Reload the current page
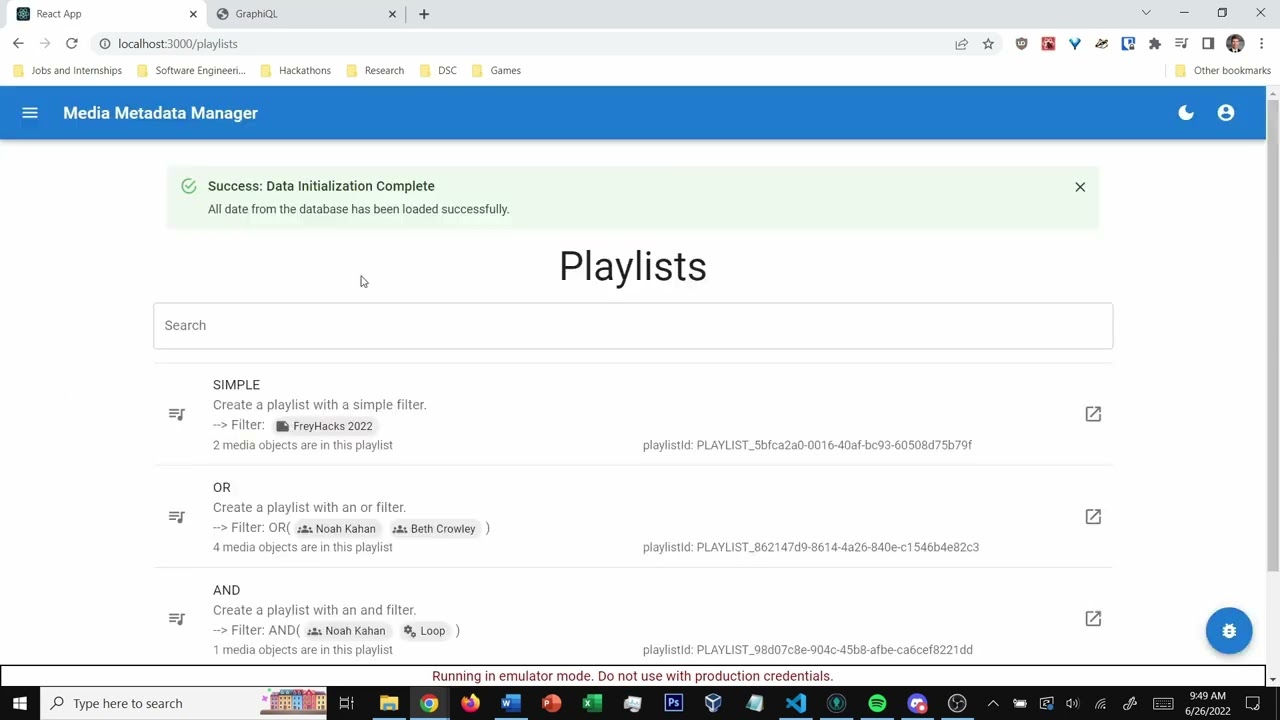Image resolution: width=1280 pixels, height=720 pixels. pos(72,44)
